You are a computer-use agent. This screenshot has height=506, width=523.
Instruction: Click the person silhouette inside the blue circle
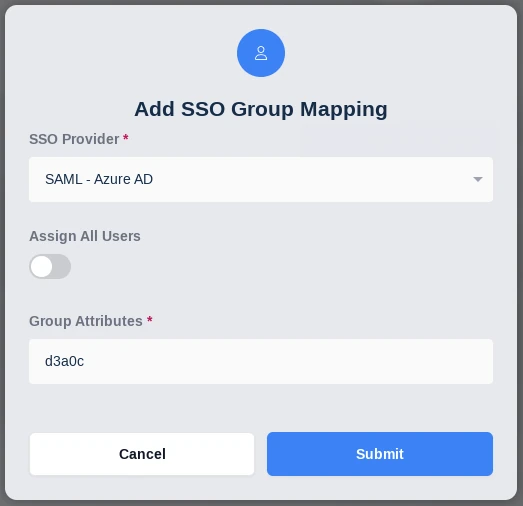point(261,53)
